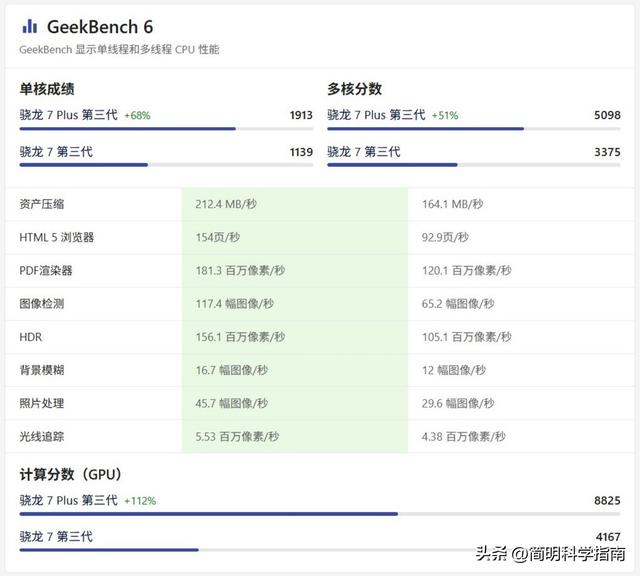Click value 65.2 幅图像/秒
Image resolution: width=640 pixels, height=576 pixels.
(x=458, y=304)
